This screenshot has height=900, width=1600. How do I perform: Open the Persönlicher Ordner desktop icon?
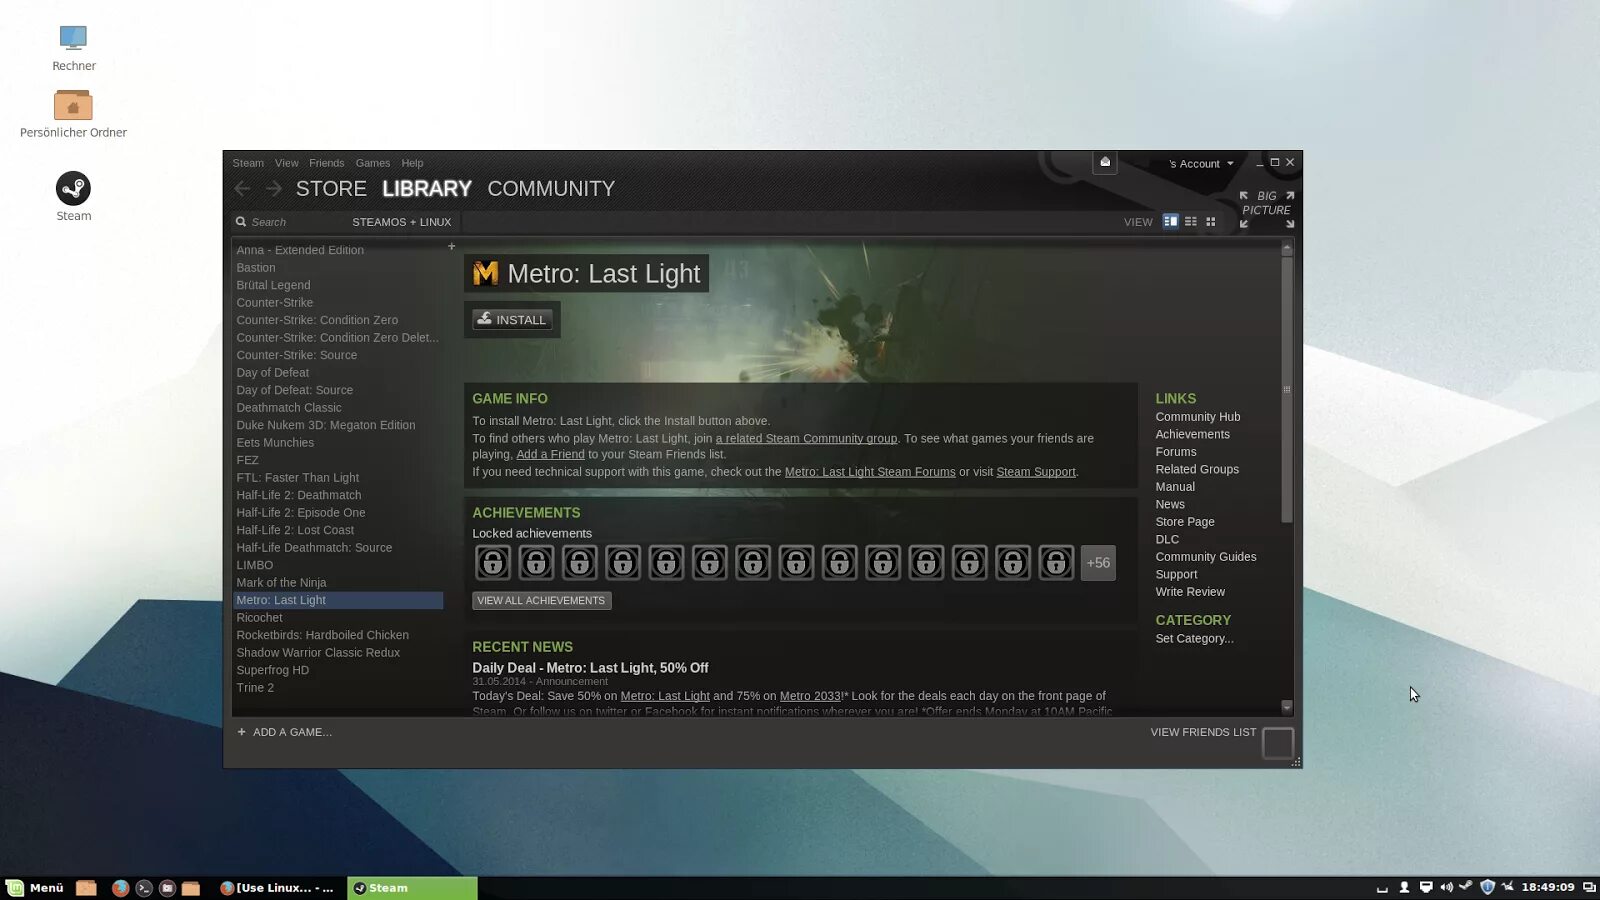(x=73, y=113)
